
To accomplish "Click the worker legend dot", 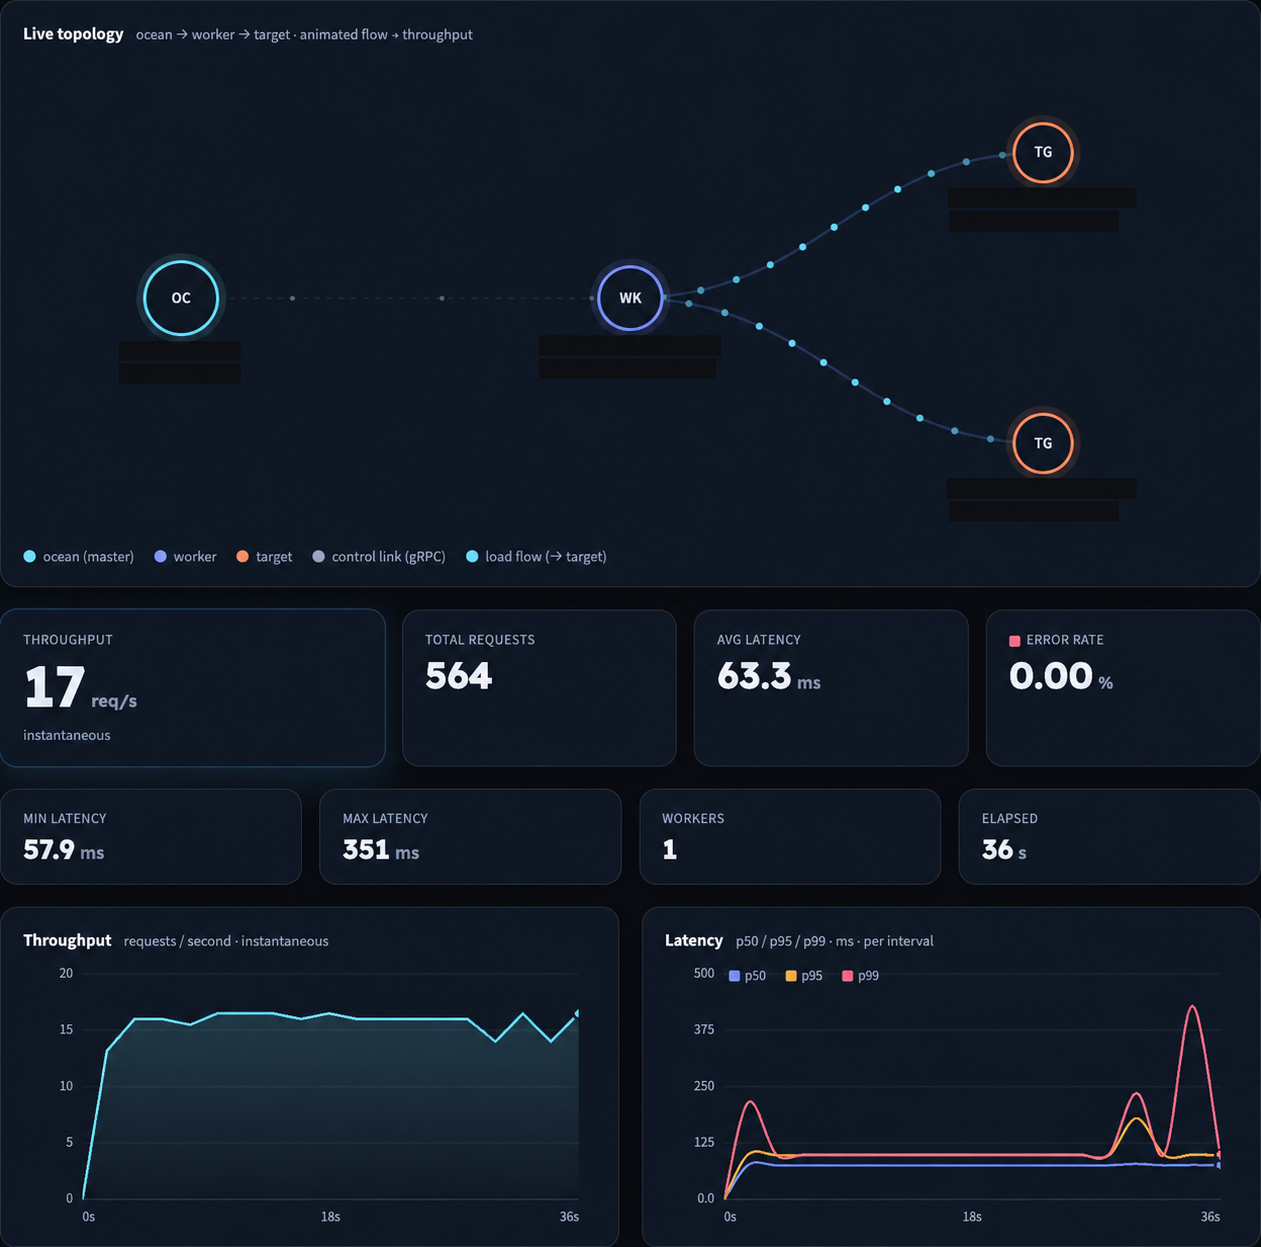I will point(160,556).
